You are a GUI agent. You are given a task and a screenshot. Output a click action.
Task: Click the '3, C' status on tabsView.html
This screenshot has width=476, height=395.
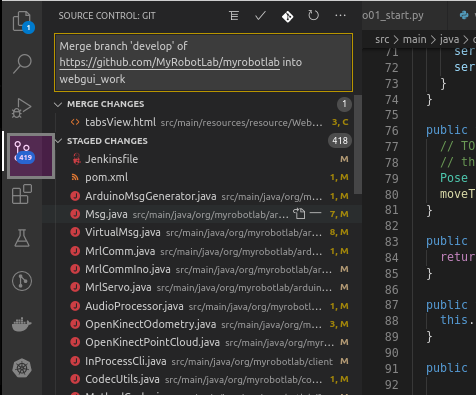[x=340, y=122]
